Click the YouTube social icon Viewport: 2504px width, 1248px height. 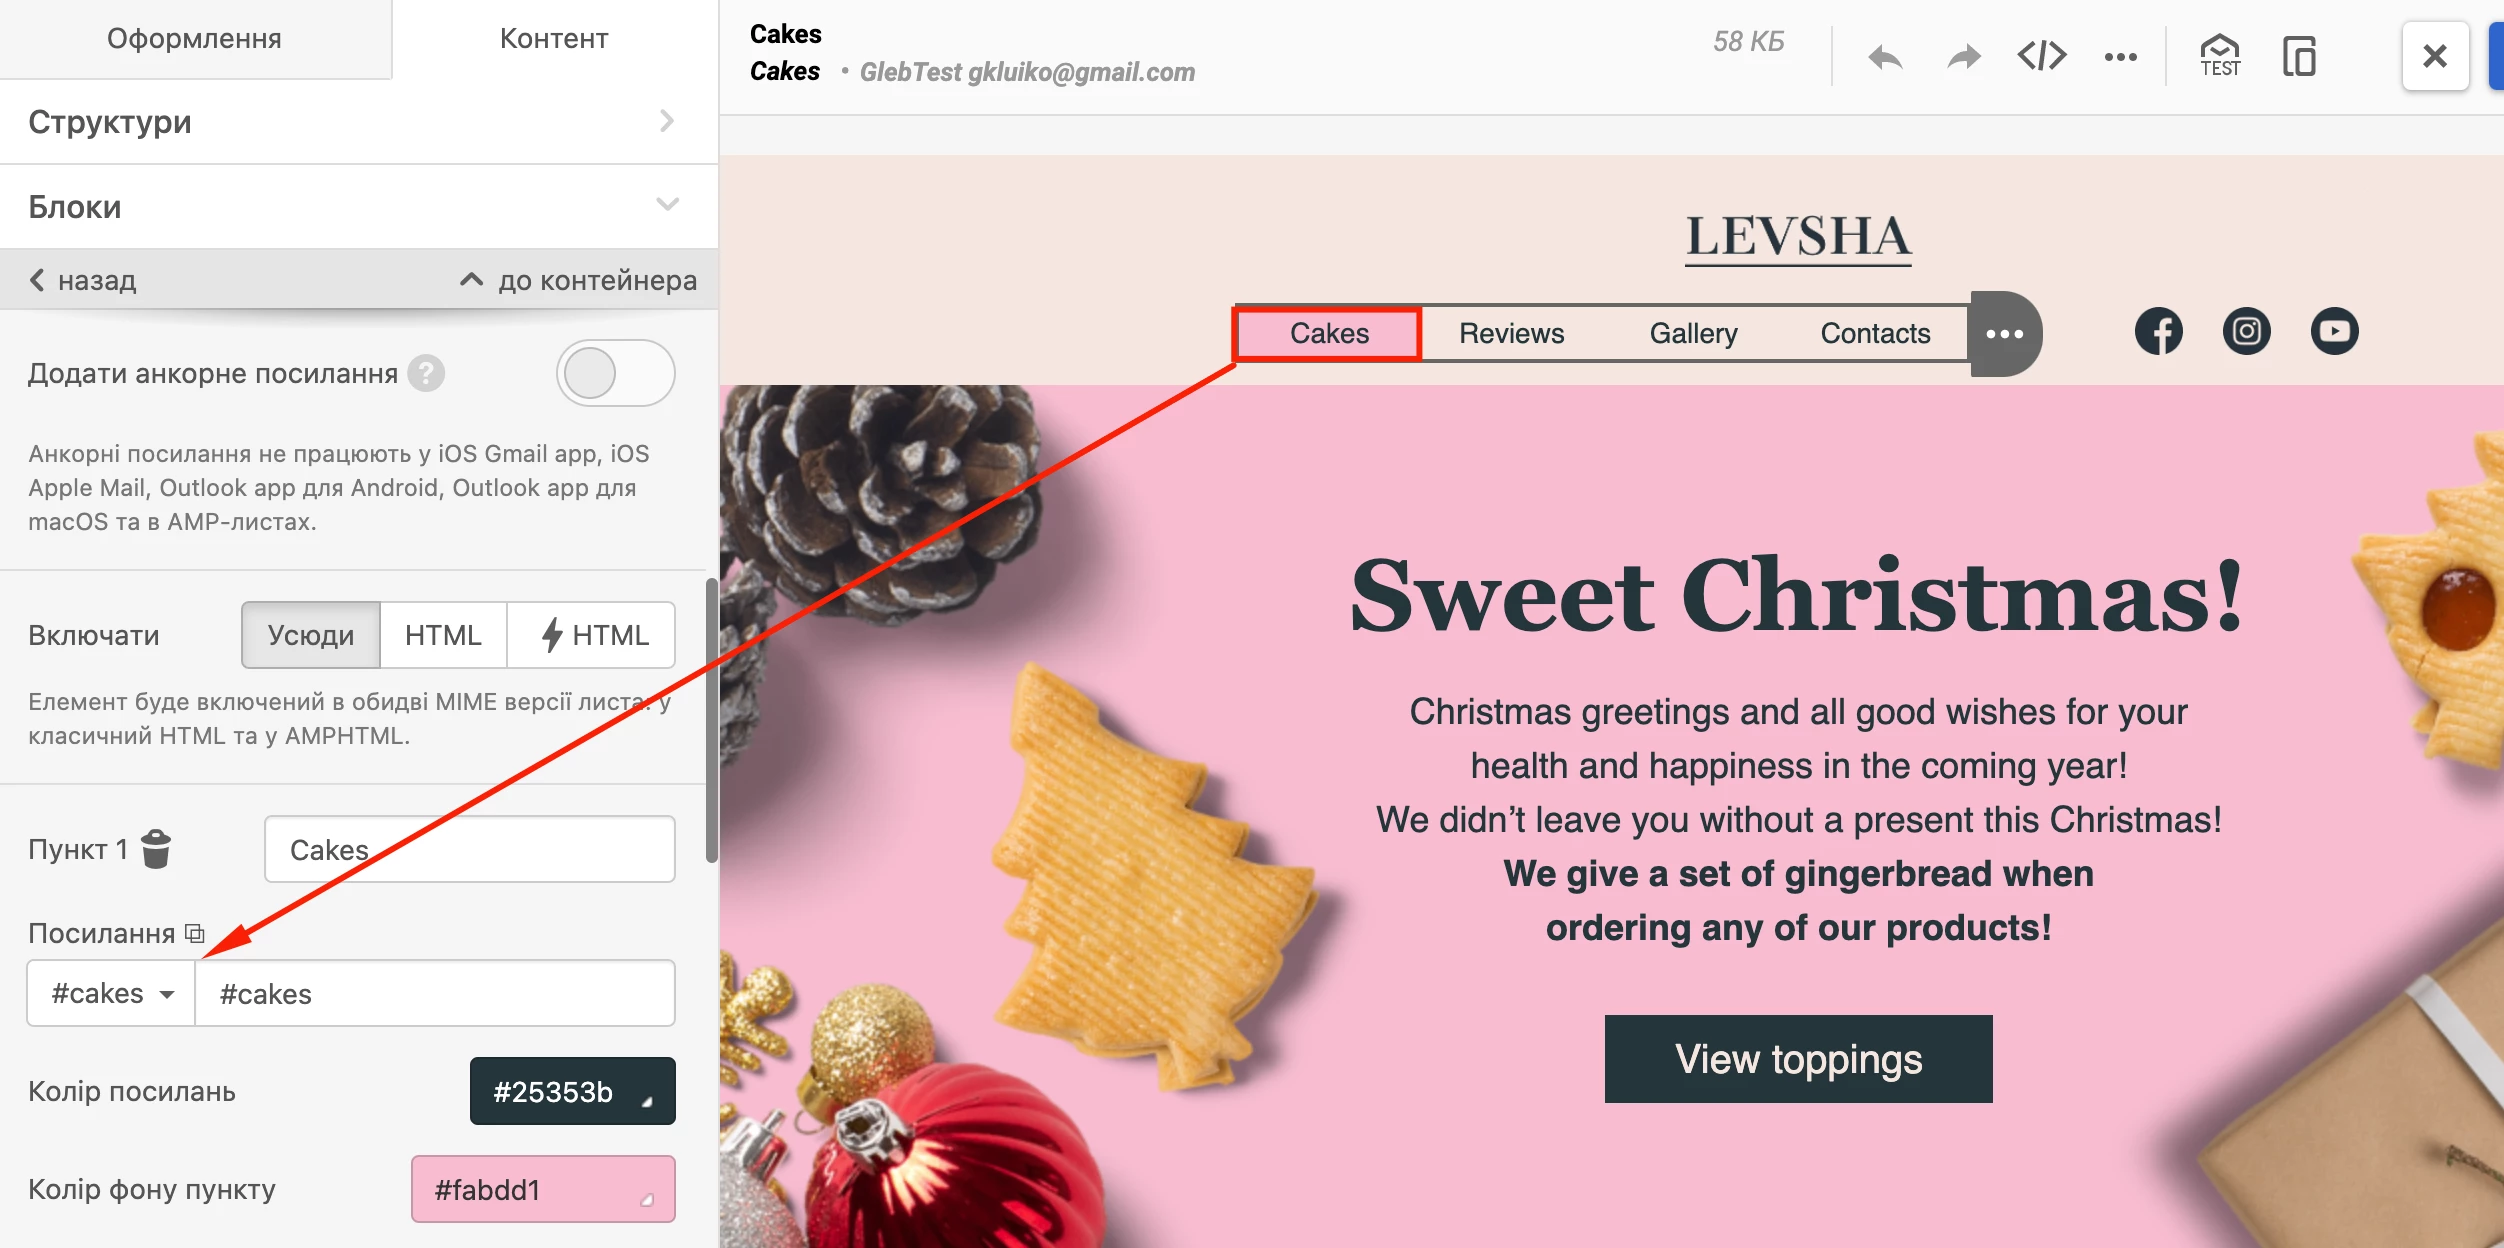[x=2335, y=332]
